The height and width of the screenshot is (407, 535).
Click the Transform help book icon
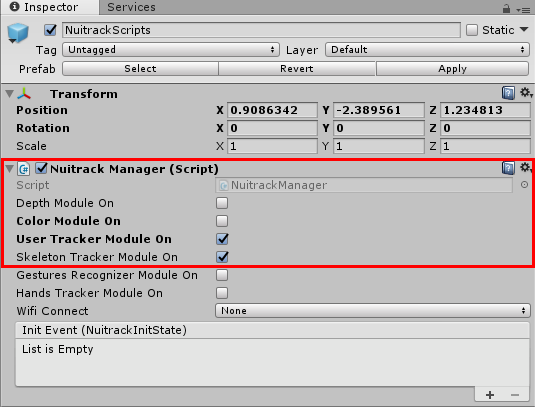(508, 93)
